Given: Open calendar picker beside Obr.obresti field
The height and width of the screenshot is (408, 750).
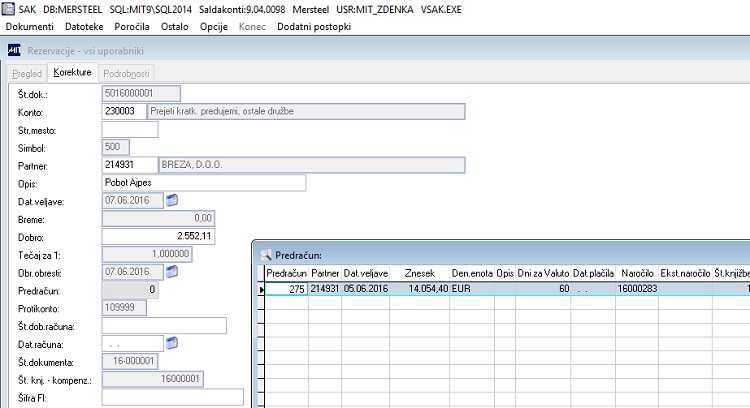Looking at the screenshot, I should pyautogui.click(x=172, y=272).
